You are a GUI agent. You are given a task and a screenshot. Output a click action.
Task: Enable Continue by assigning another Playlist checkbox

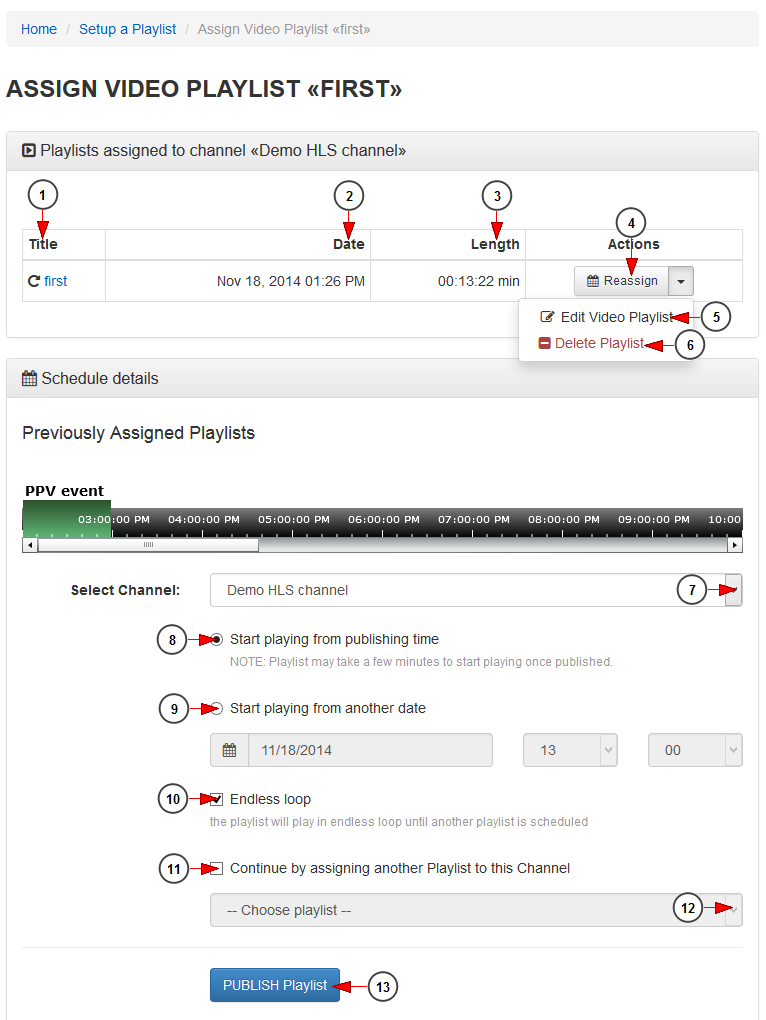(217, 868)
